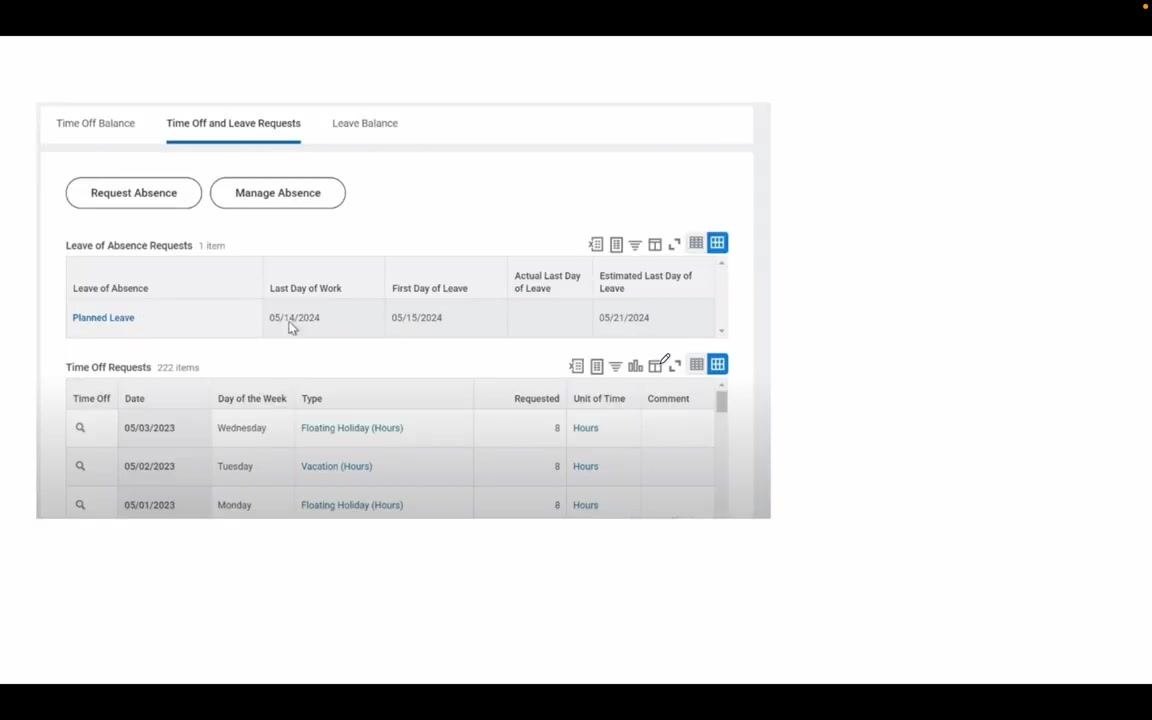Switch Time Off Requests table to compact grid

click(696, 364)
